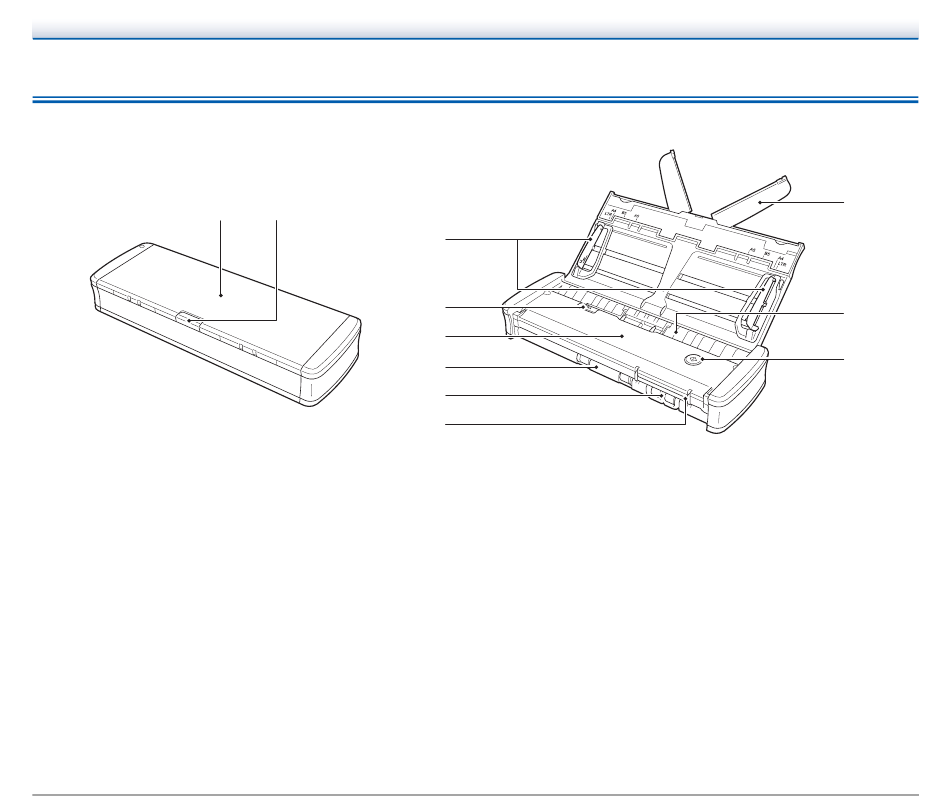Click the rear connector port below the front panel
This screenshot has height=803, width=950.
click(x=665, y=399)
